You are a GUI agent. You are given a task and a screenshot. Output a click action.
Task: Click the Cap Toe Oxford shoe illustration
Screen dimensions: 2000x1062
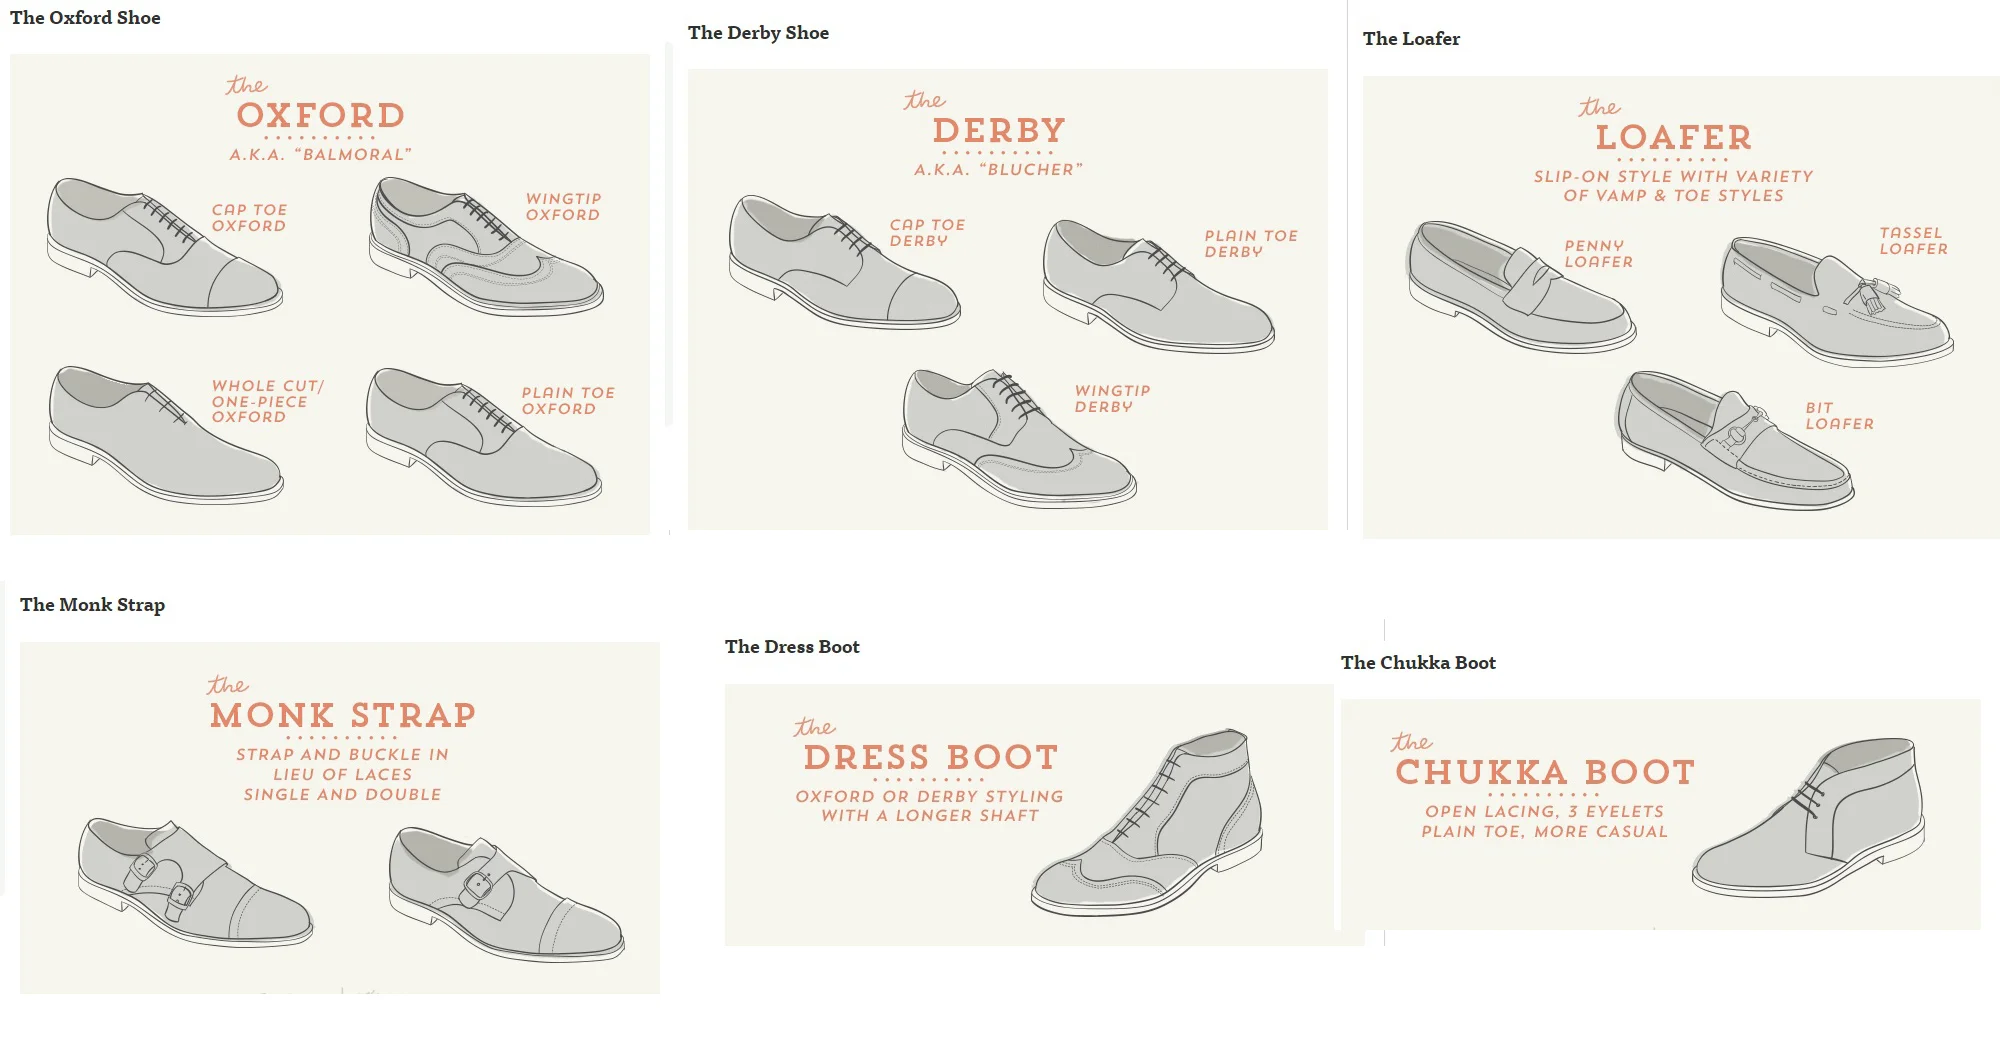[x=165, y=247]
